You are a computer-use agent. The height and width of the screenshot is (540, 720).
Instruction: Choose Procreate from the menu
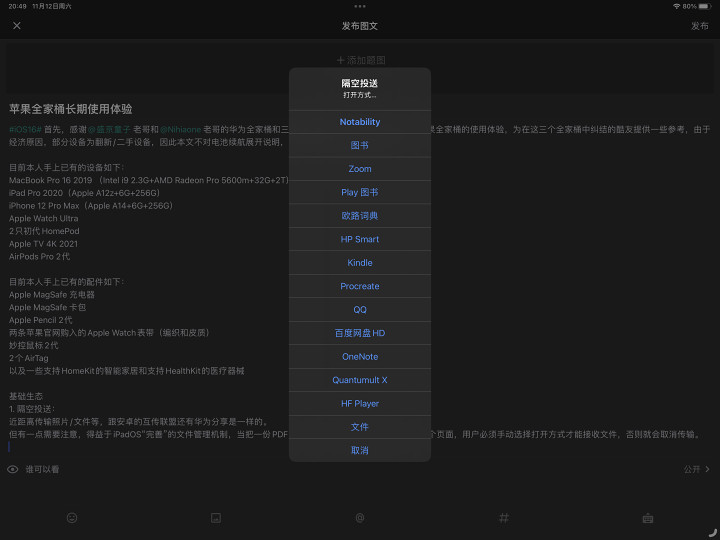click(x=360, y=286)
